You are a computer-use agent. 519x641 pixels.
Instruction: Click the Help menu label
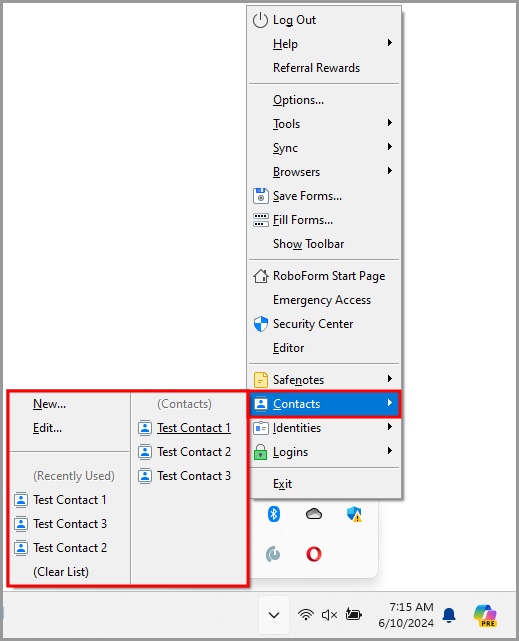point(285,44)
